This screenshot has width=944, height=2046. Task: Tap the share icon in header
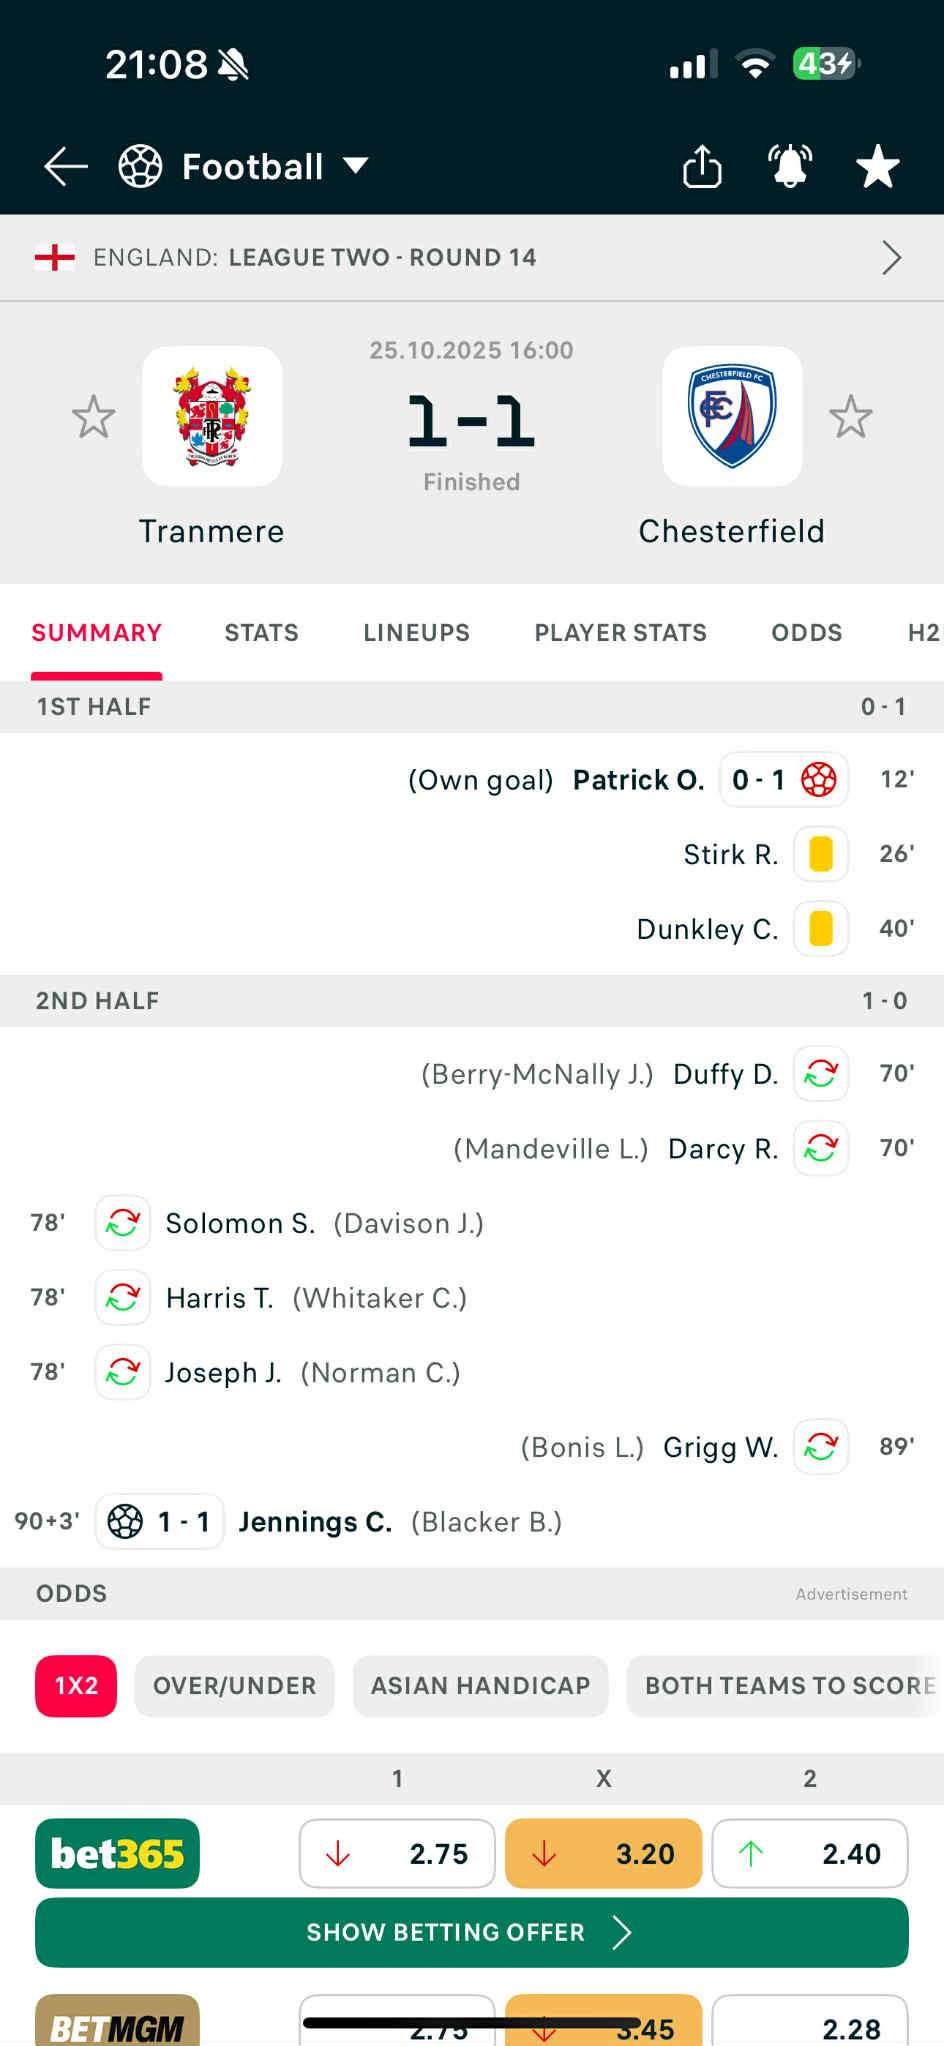click(702, 166)
